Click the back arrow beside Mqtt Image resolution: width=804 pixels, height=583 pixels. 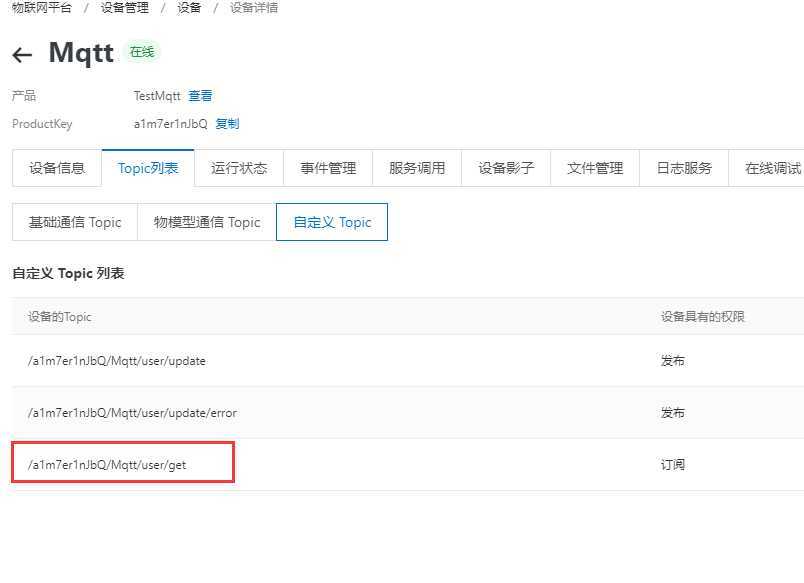(22, 54)
